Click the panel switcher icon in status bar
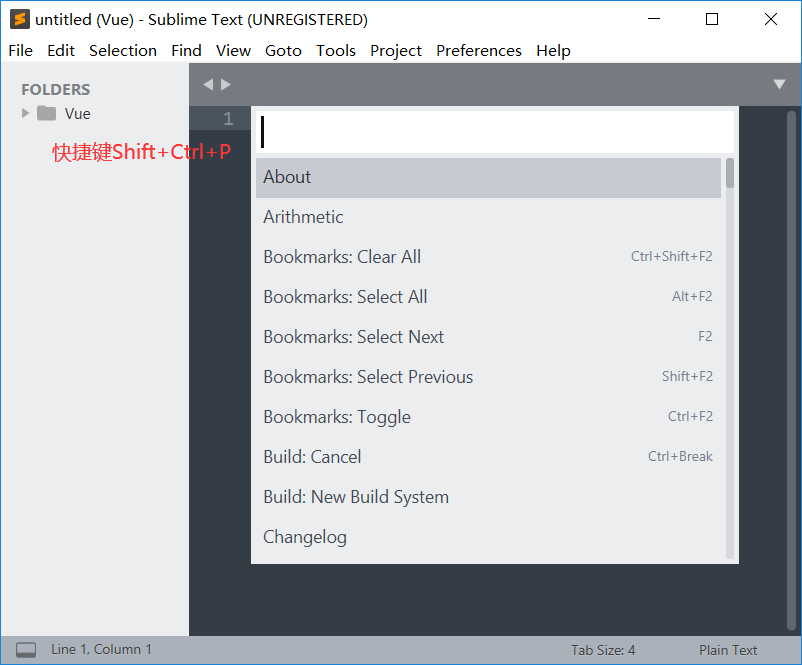 pyautogui.click(x=28, y=649)
